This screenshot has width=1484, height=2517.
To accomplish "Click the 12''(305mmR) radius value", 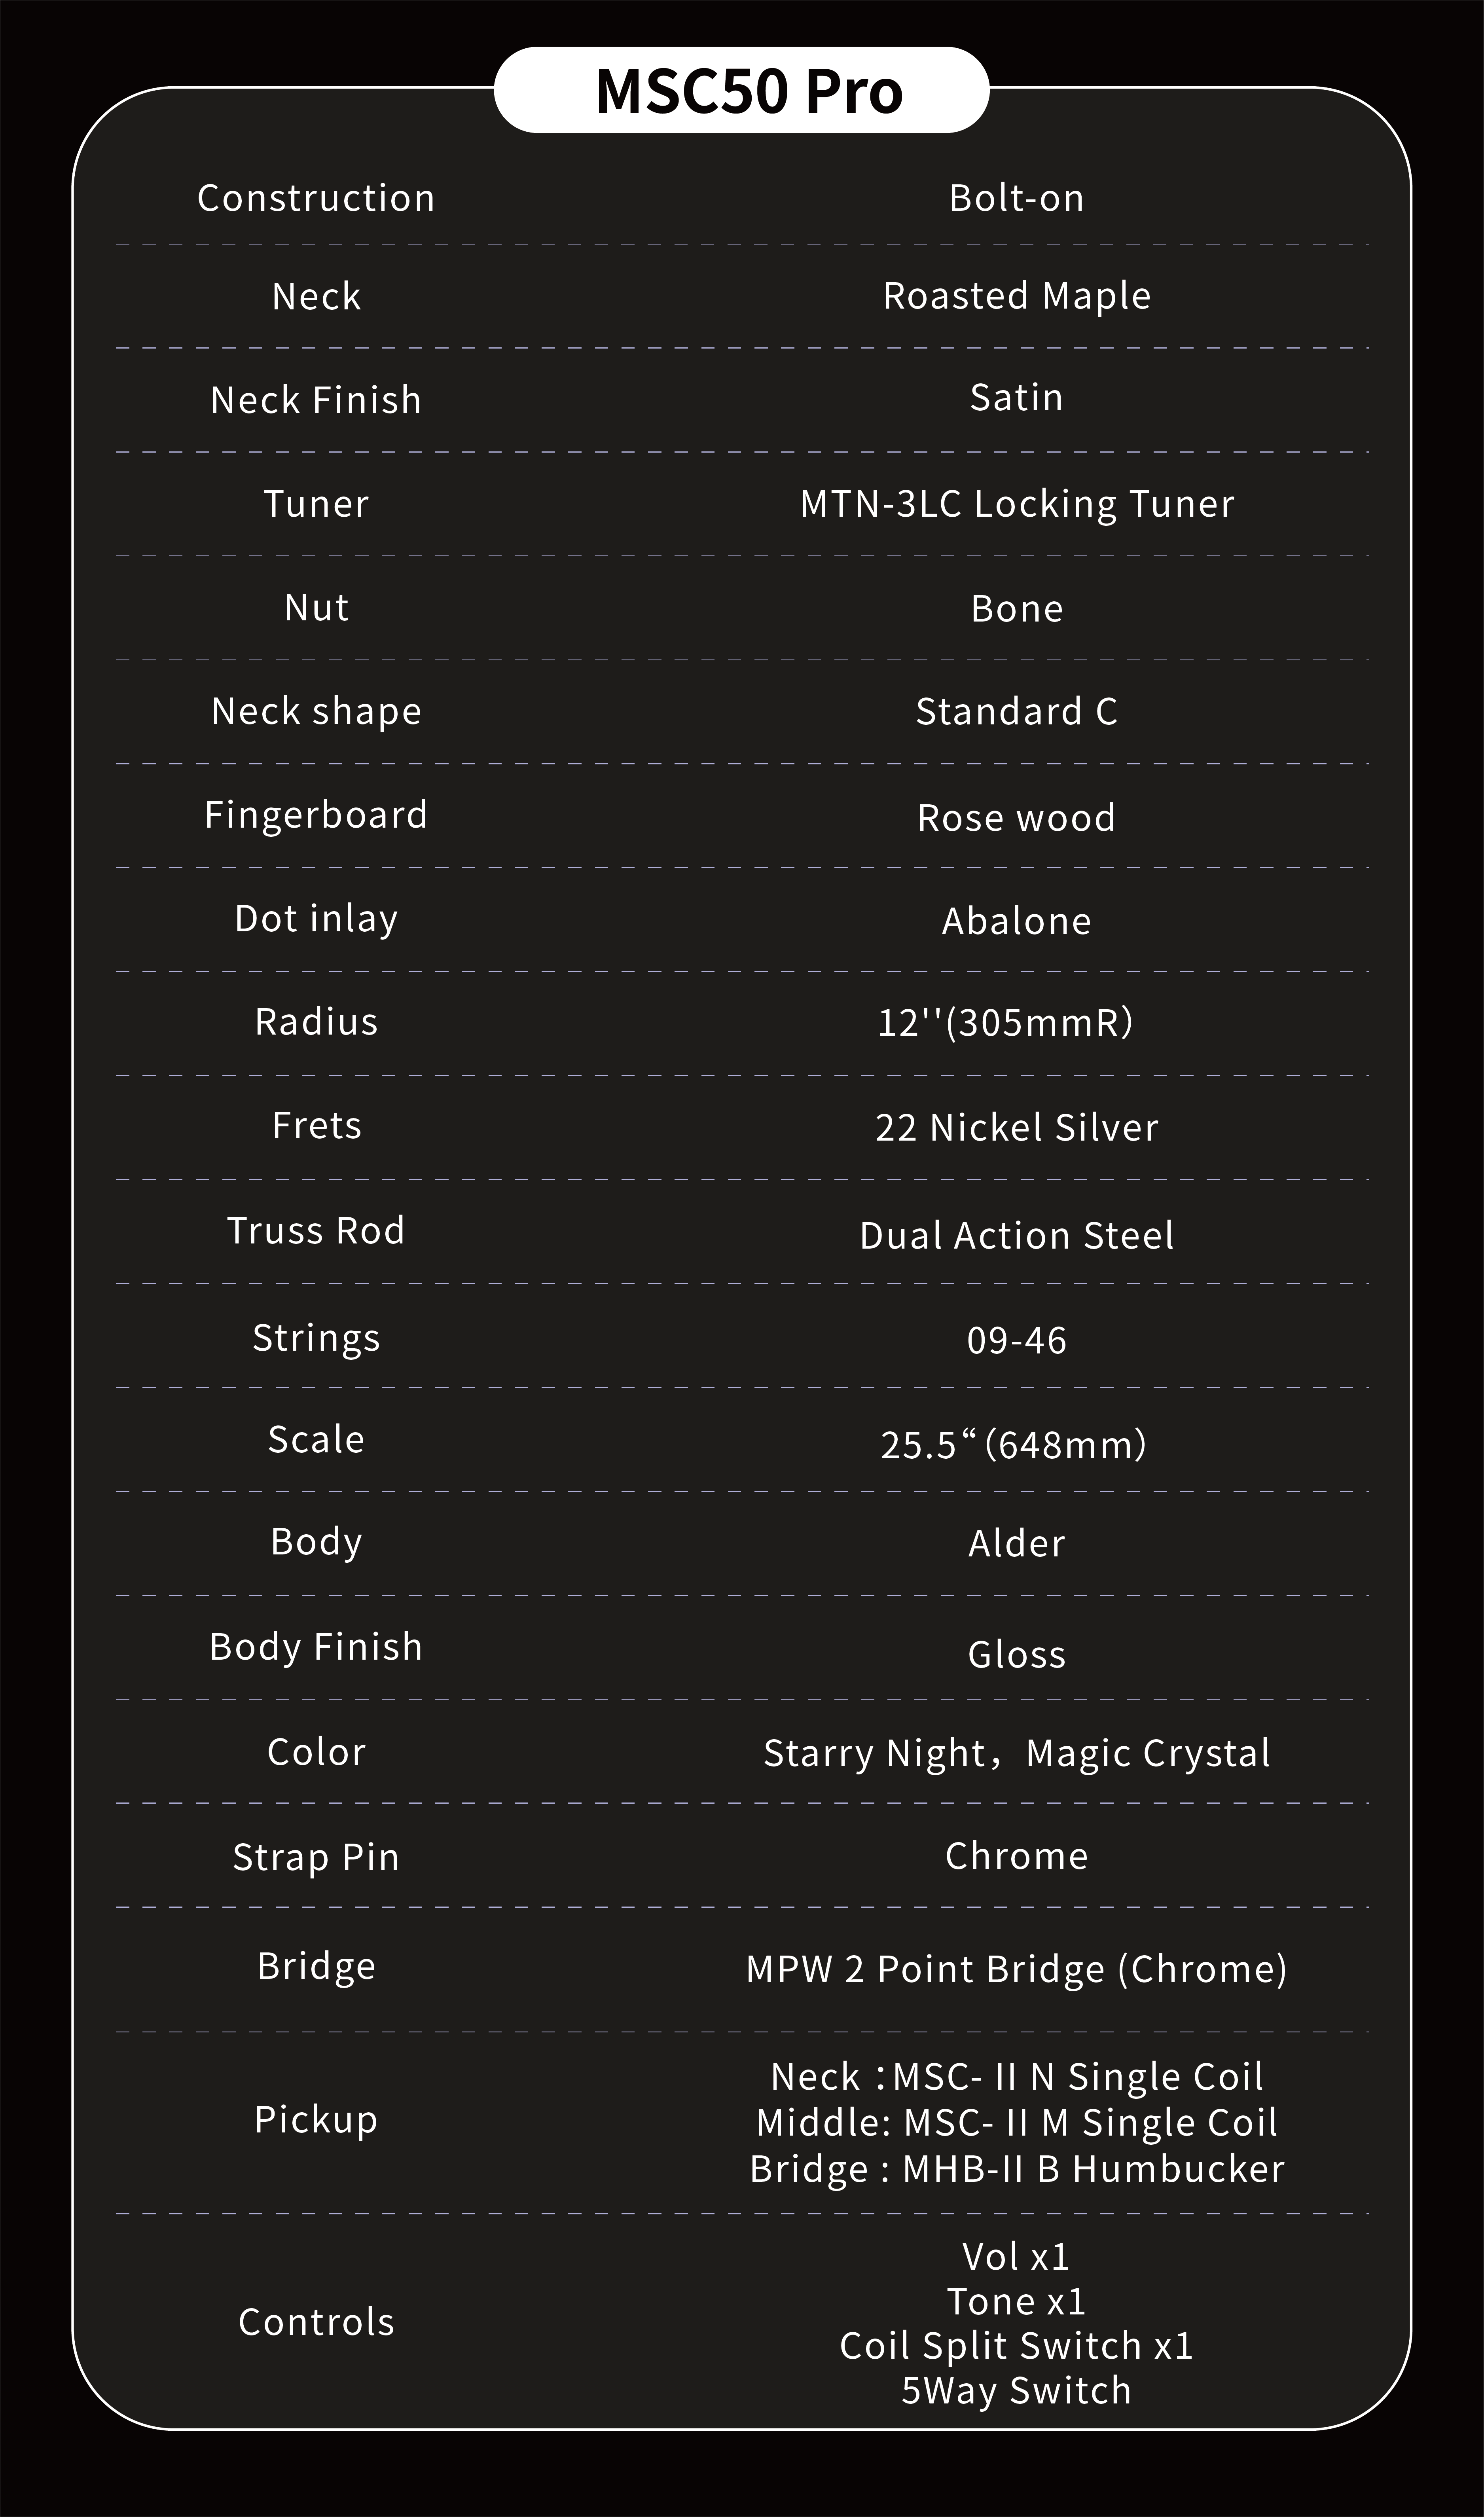I will tap(1005, 1022).
